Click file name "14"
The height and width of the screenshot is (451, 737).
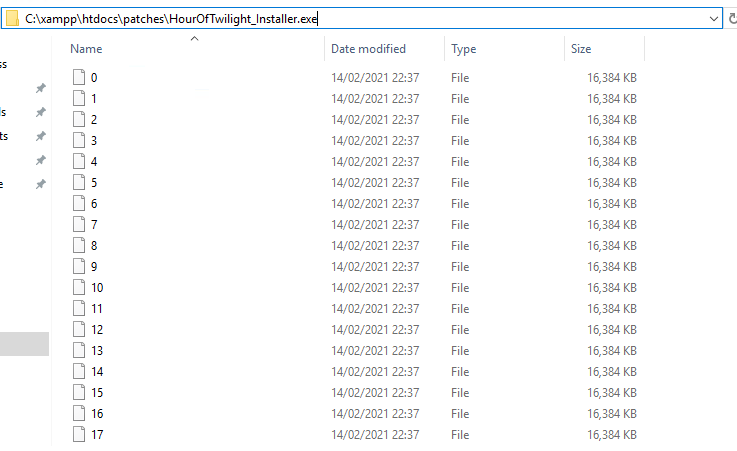pyautogui.click(x=97, y=372)
